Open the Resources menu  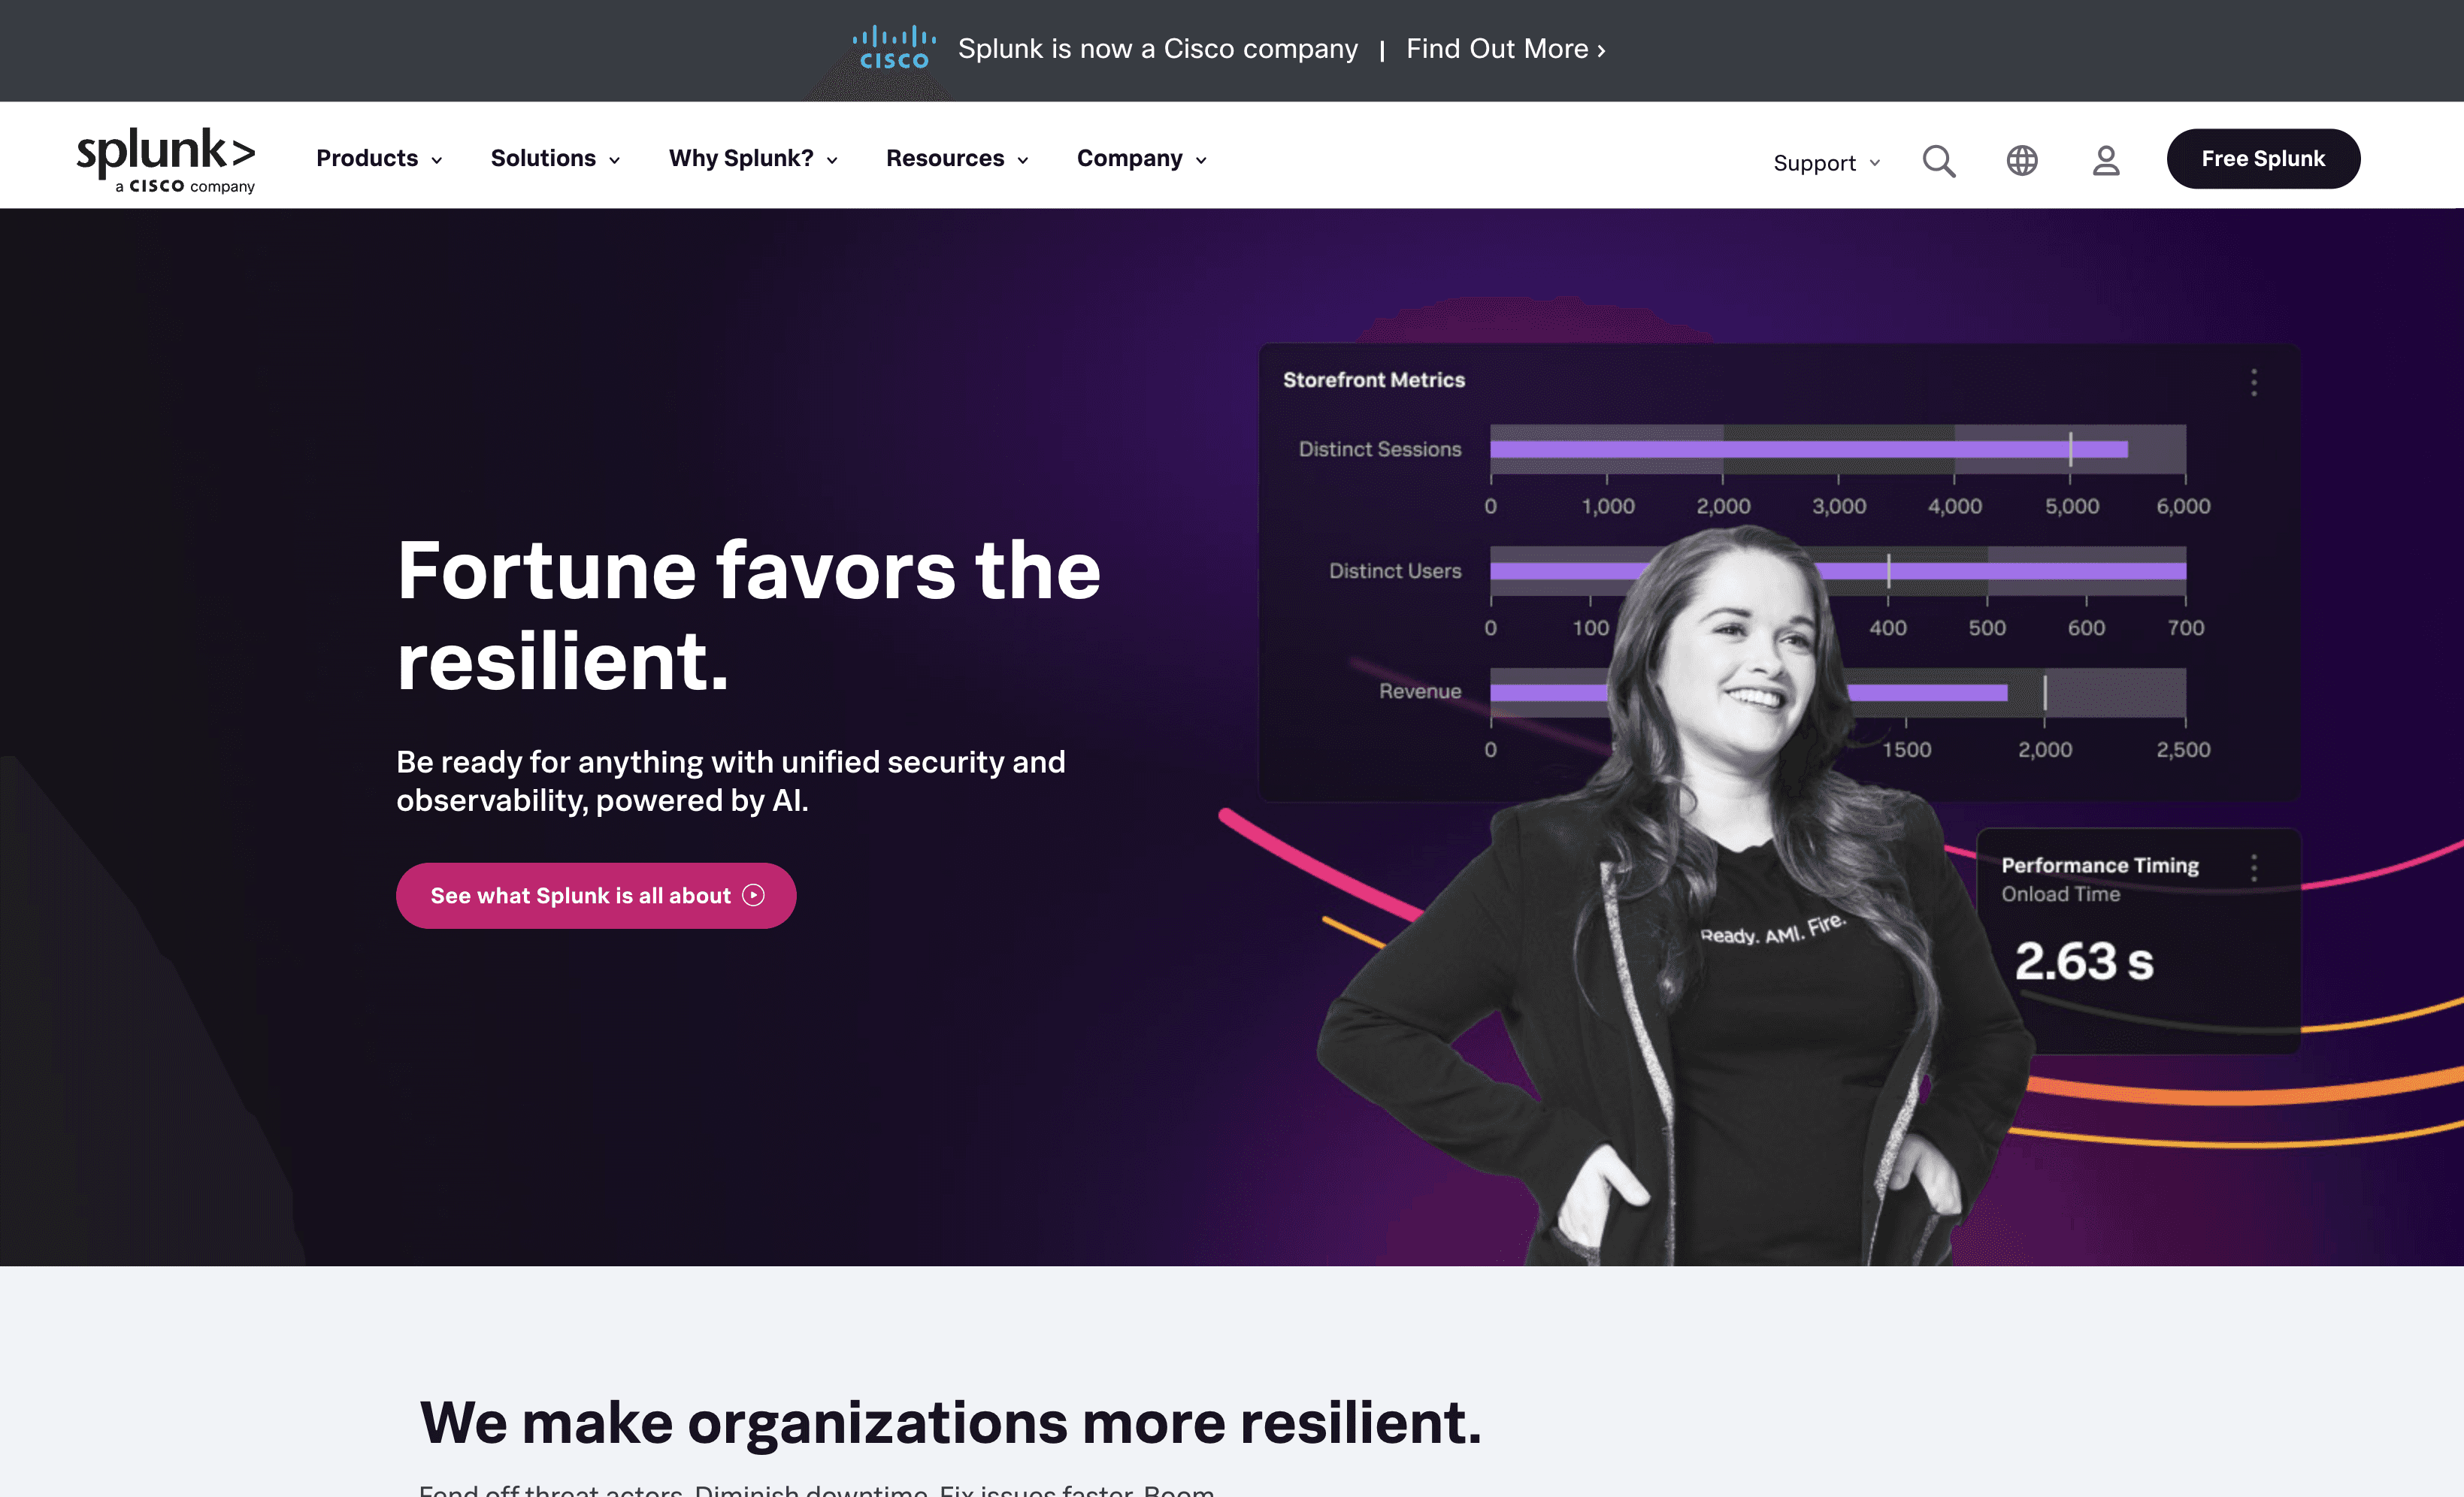pyautogui.click(x=957, y=158)
